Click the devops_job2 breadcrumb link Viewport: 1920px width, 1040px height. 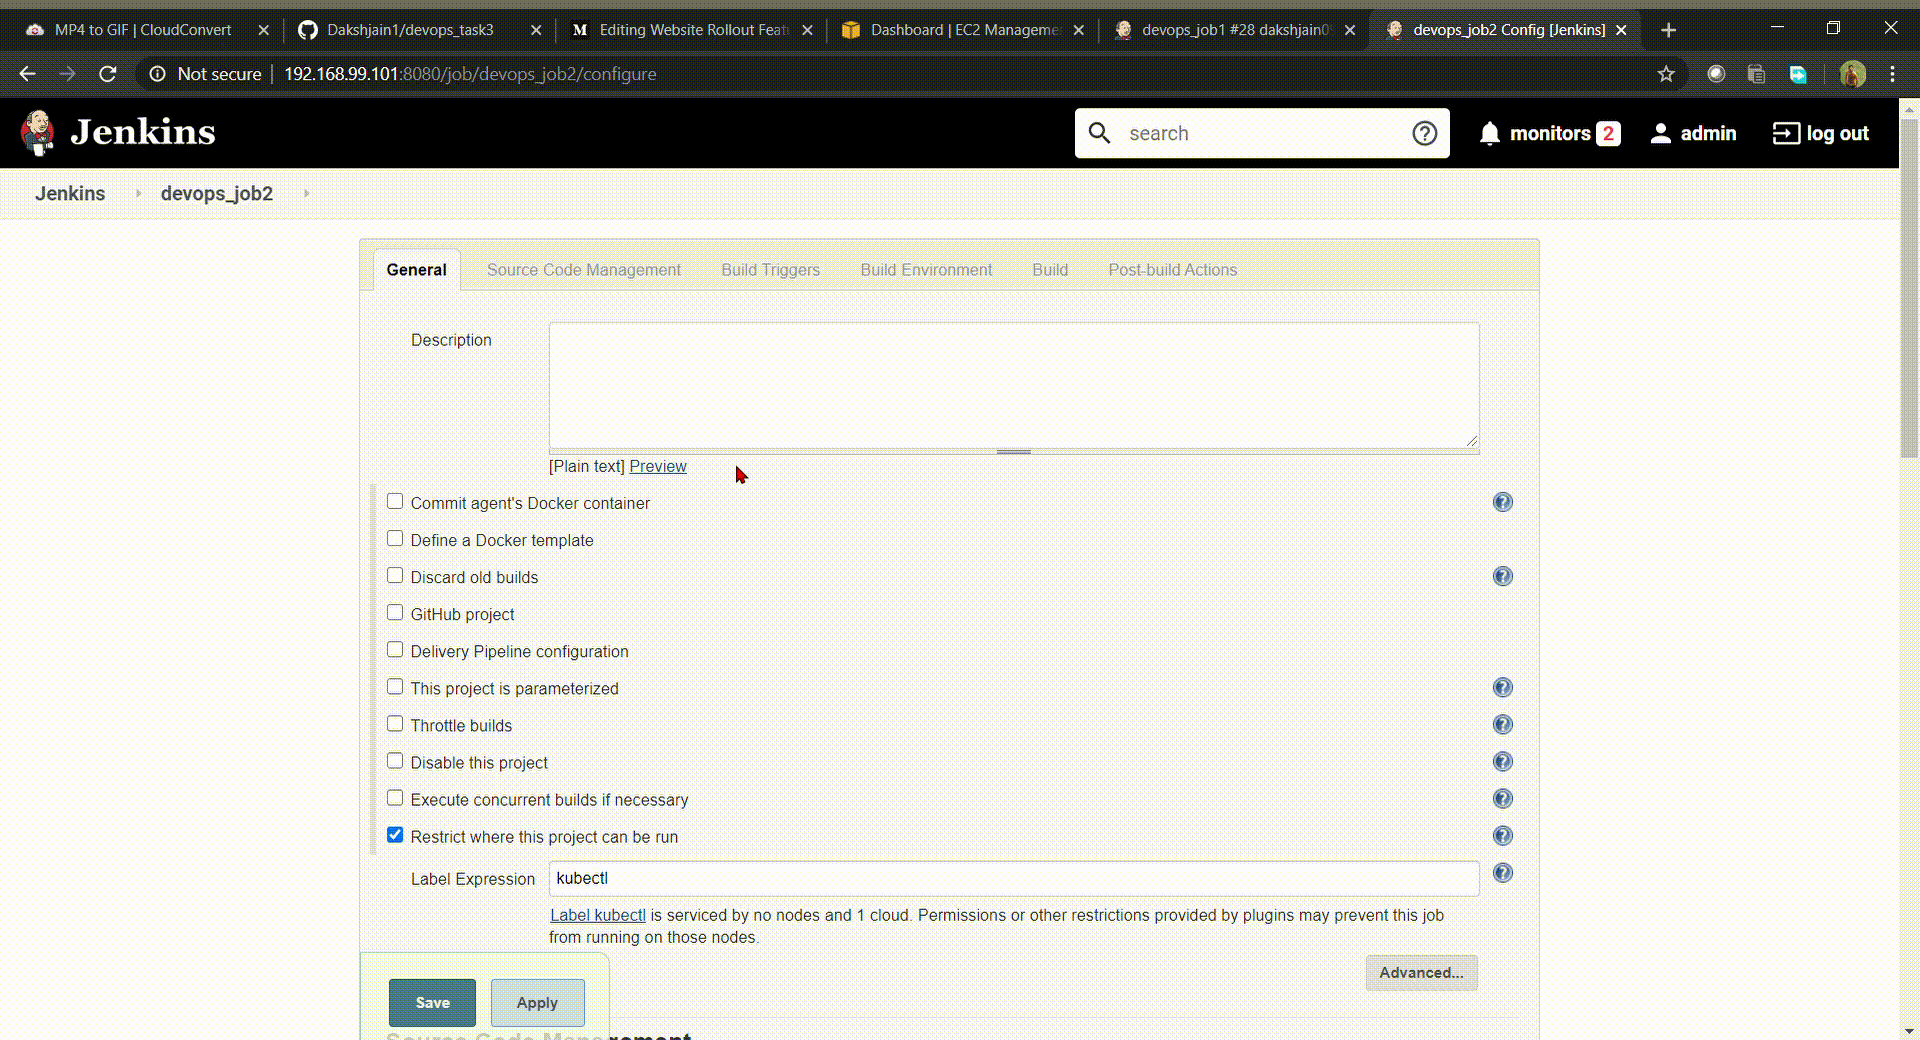[217, 193]
